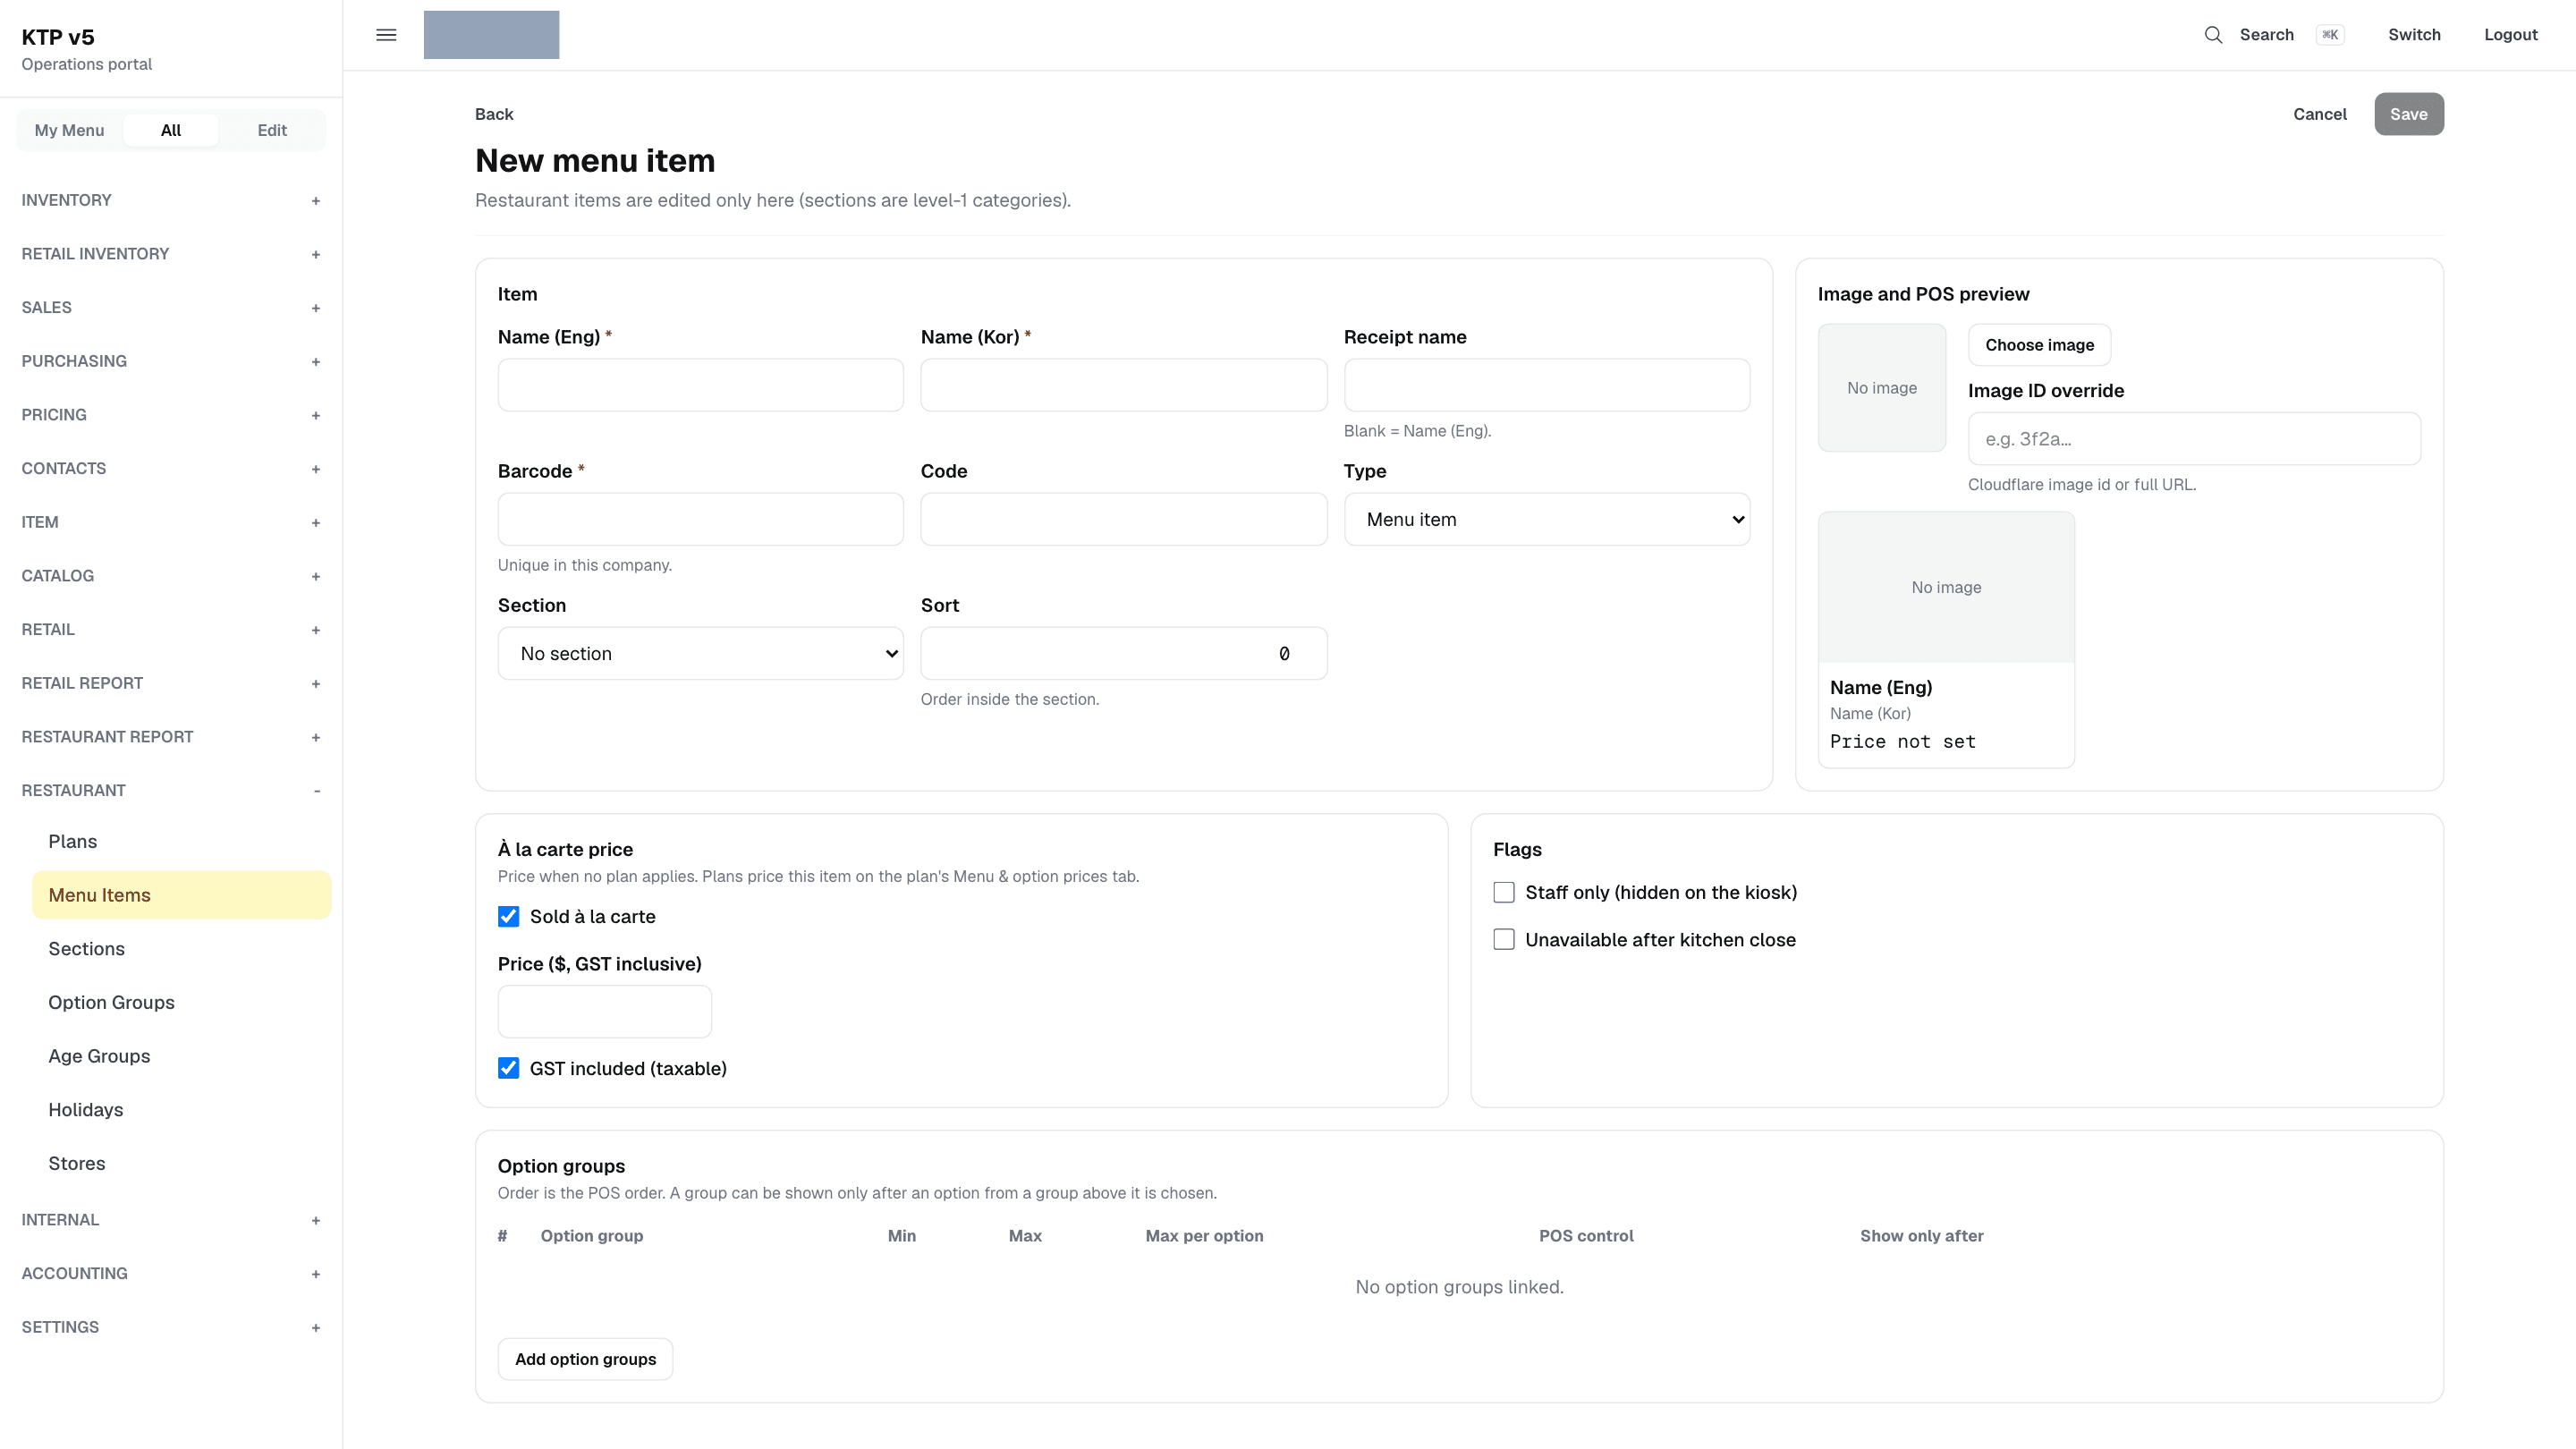Open the Section dropdown

tap(700, 653)
